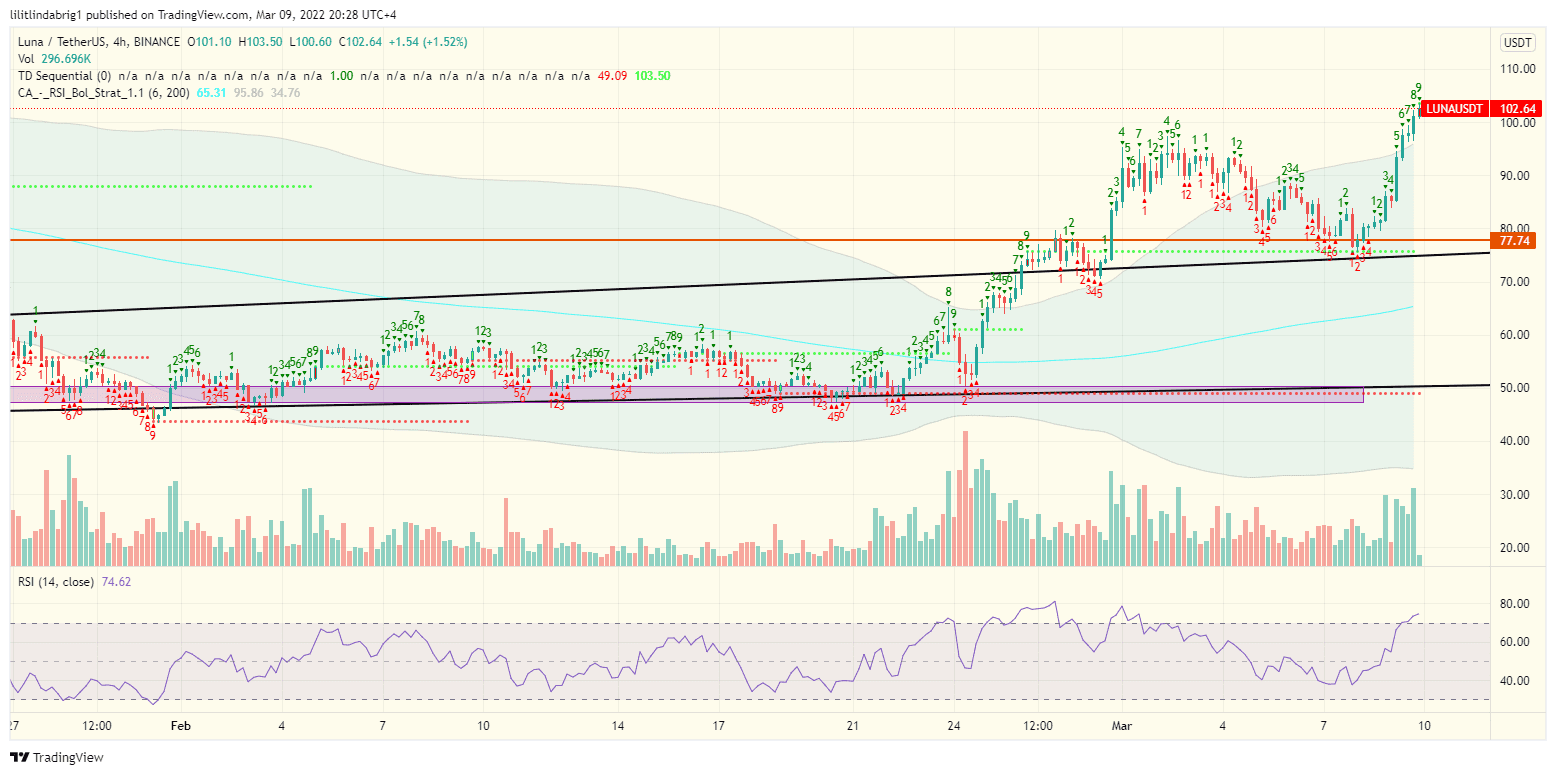Open the lilitlindabrig1 profile link
Viewport: 1556px width, 775px height.
(x=45, y=14)
